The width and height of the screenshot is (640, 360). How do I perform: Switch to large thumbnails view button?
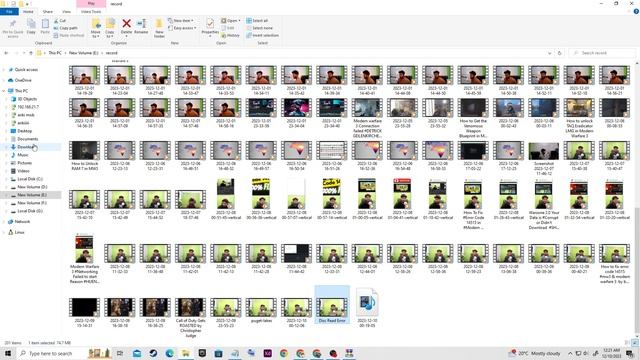click(635, 342)
